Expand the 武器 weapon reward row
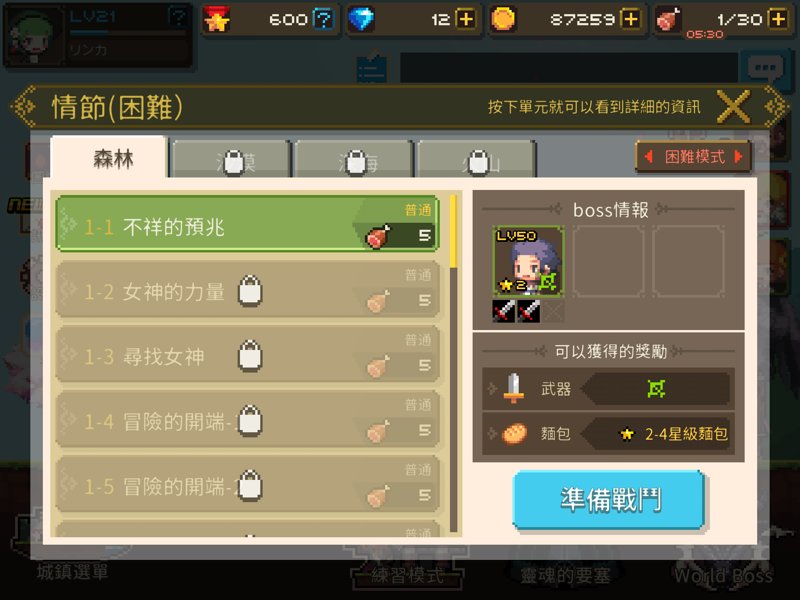The image size is (800, 600). click(x=608, y=389)
